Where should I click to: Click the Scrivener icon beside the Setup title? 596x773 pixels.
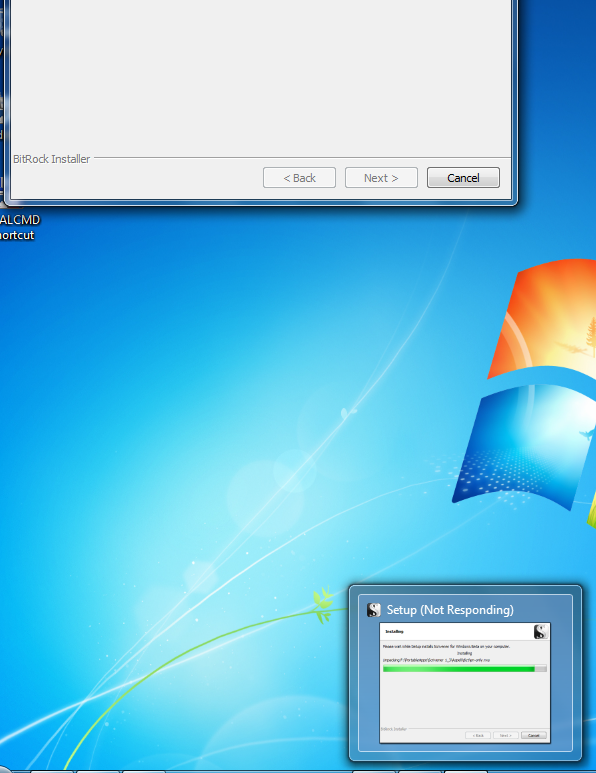tap(374, 610)
